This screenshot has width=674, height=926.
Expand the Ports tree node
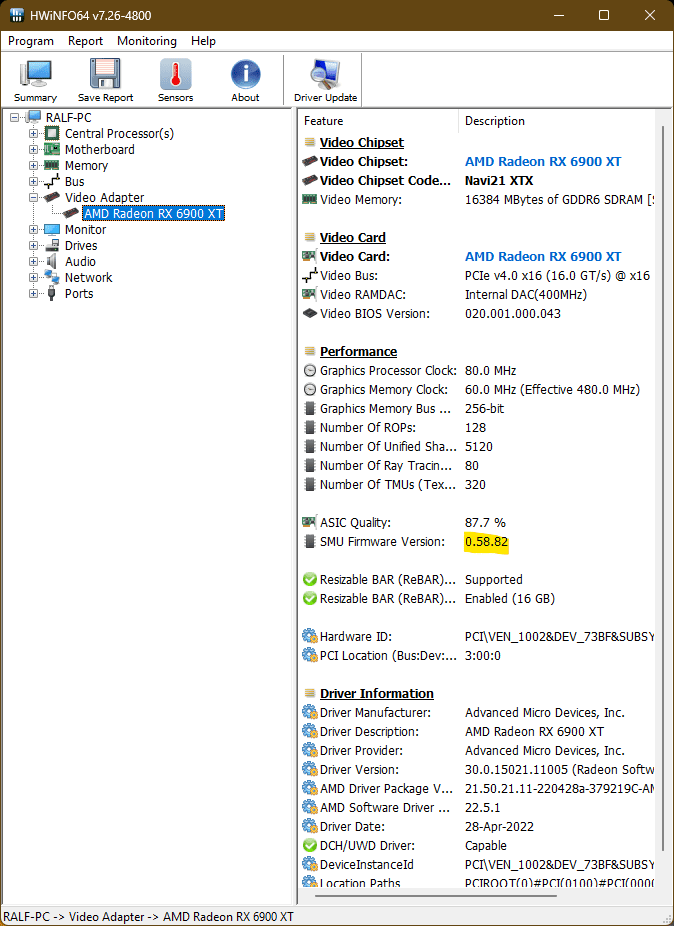34,293
